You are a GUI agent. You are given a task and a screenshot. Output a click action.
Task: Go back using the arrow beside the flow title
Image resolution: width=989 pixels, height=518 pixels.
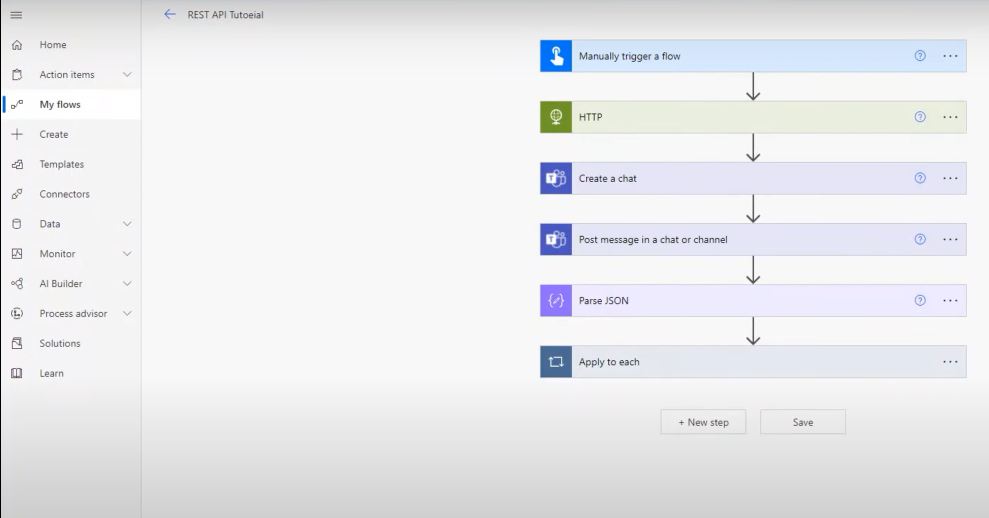click(x=170, y=14)
